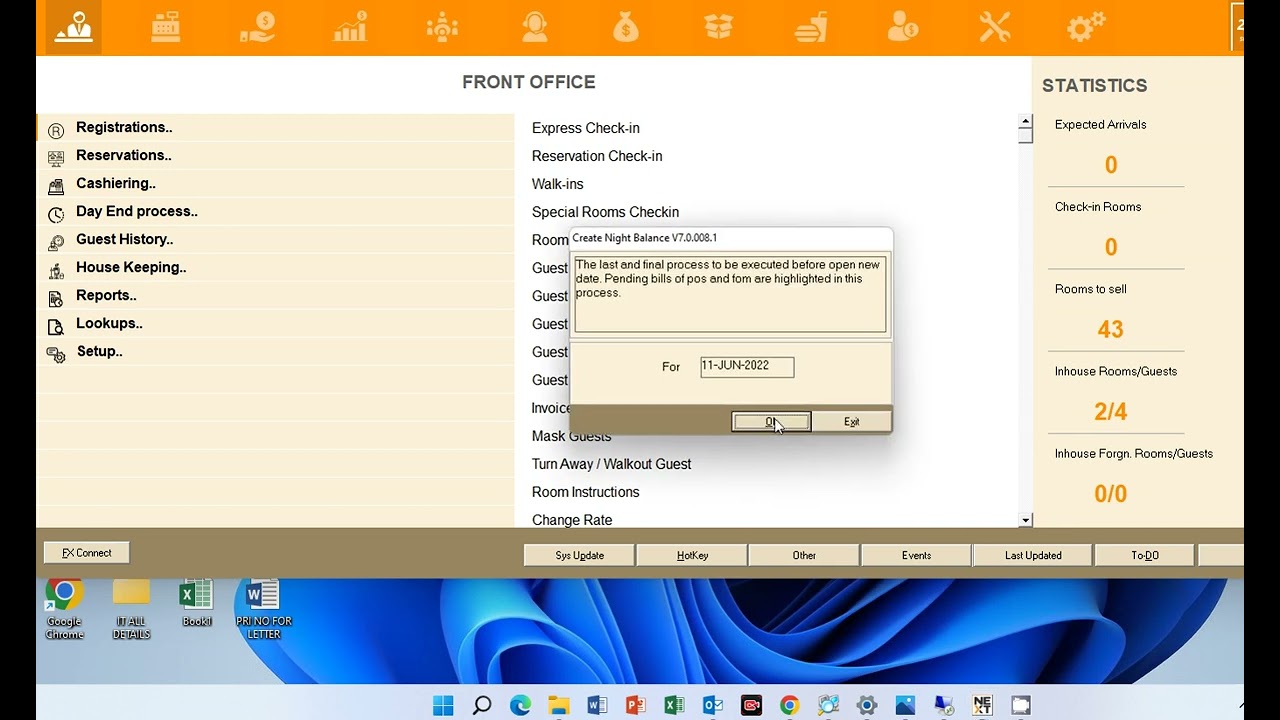The height and width of the screenshot is (720, 1280).
Task: Open the Lookups menu
Action: 109,323
